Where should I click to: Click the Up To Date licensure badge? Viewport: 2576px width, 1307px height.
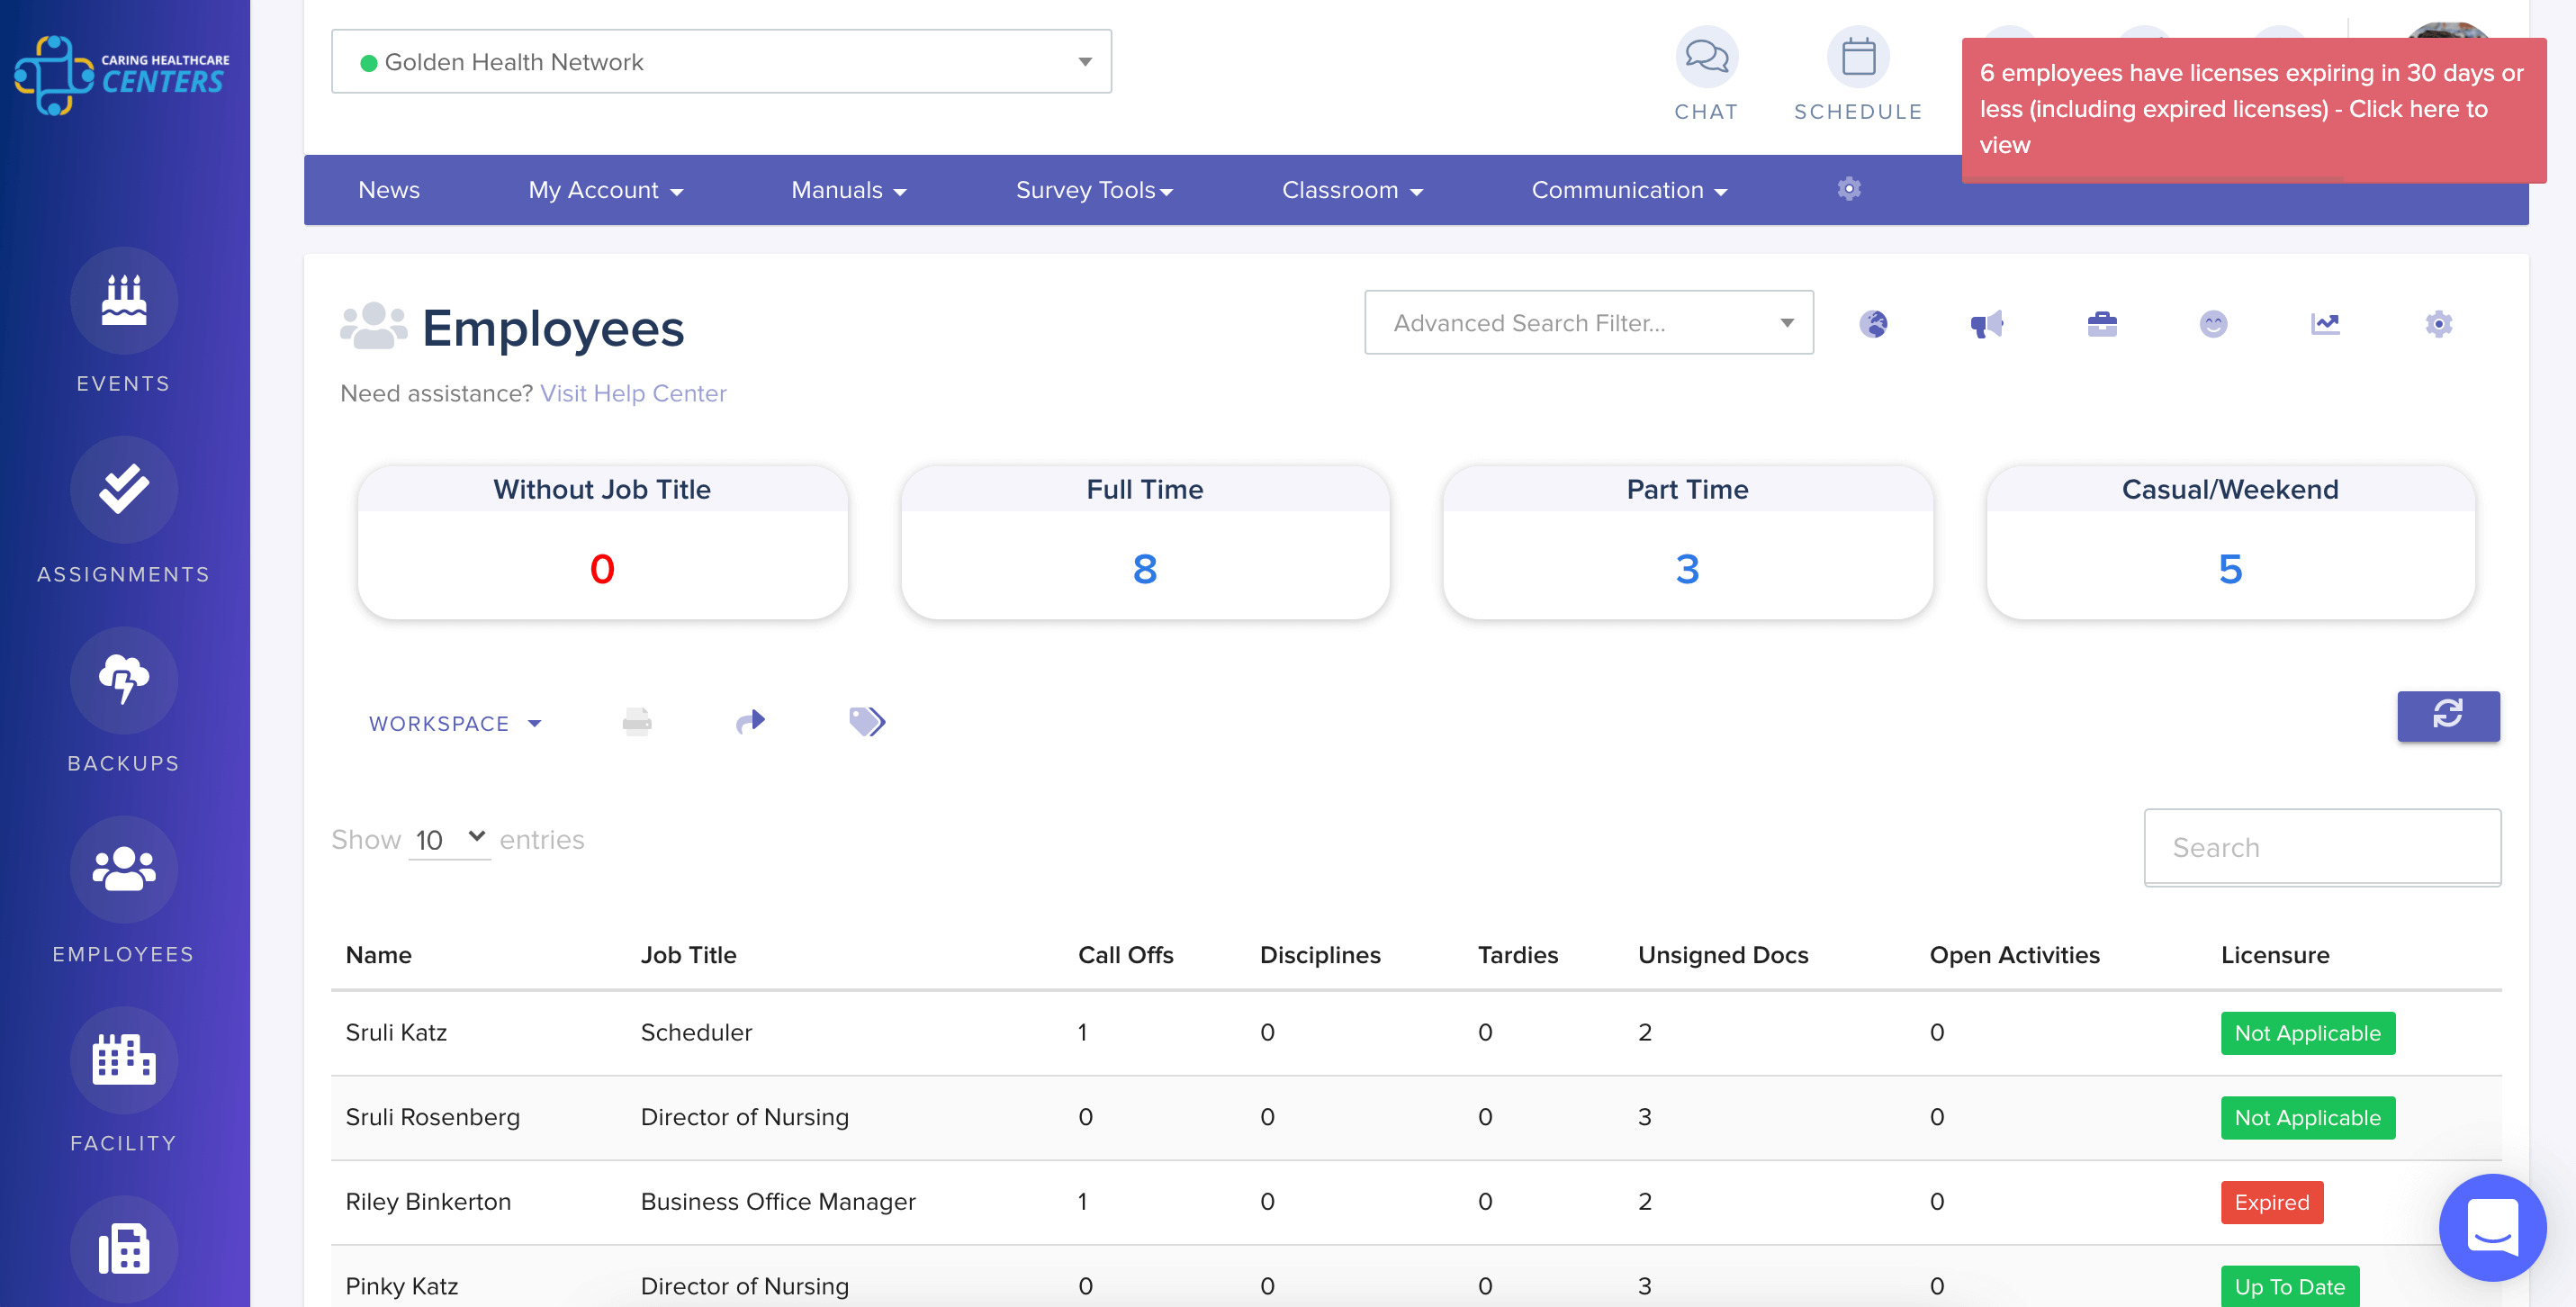(2289, 1286)
